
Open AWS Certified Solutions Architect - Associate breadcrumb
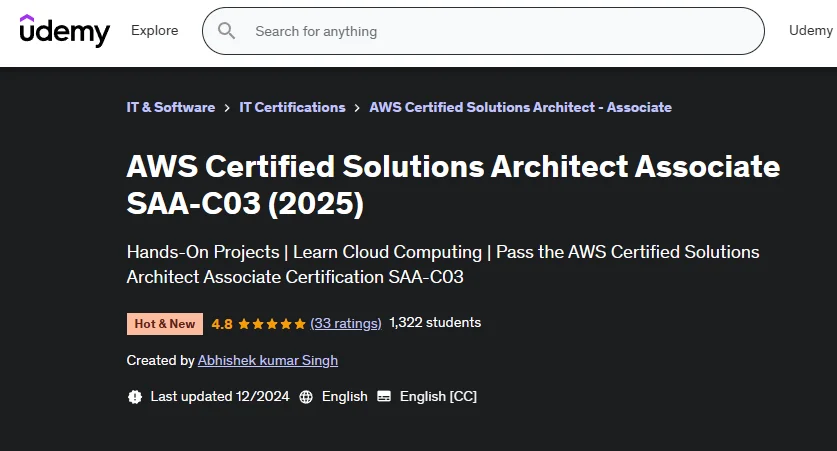click(x=520, y=107)
